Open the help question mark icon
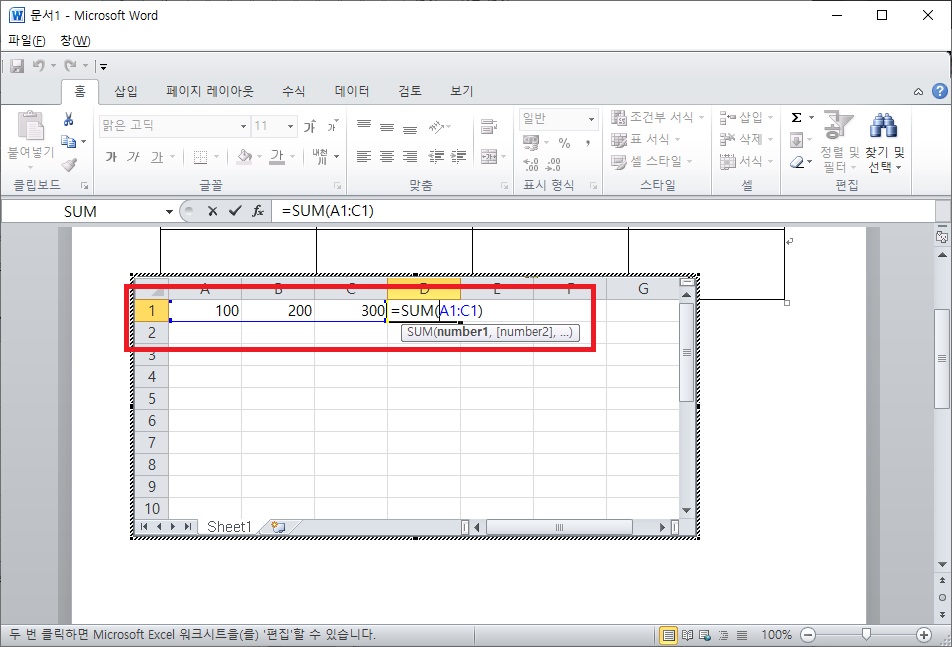Image resolution: width=952 pixels, height=647 pixels. [940, 91]
